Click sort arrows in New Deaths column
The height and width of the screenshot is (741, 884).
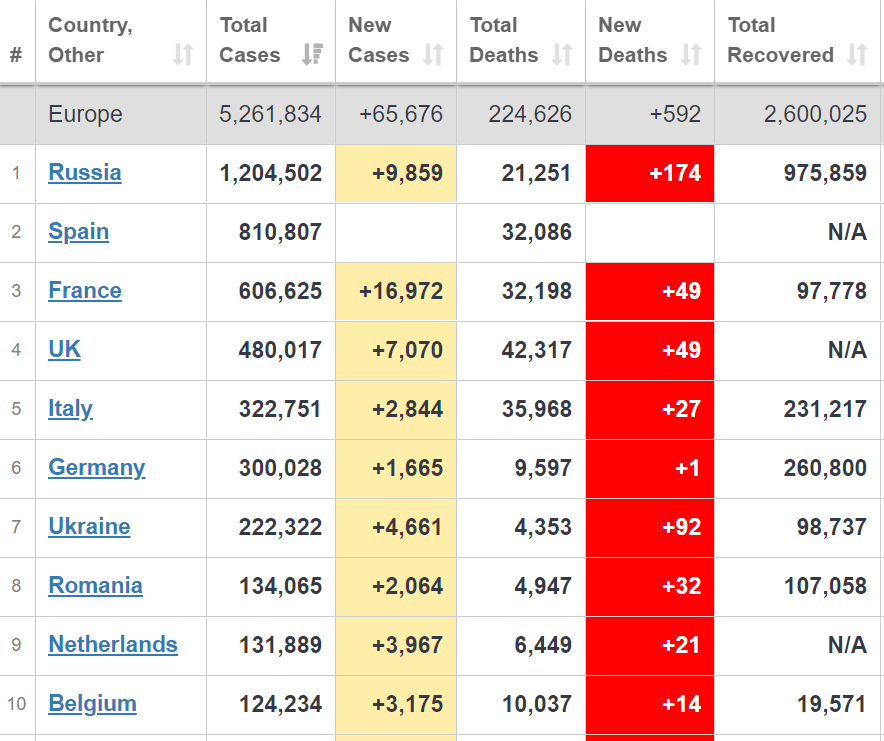[691, 55]
